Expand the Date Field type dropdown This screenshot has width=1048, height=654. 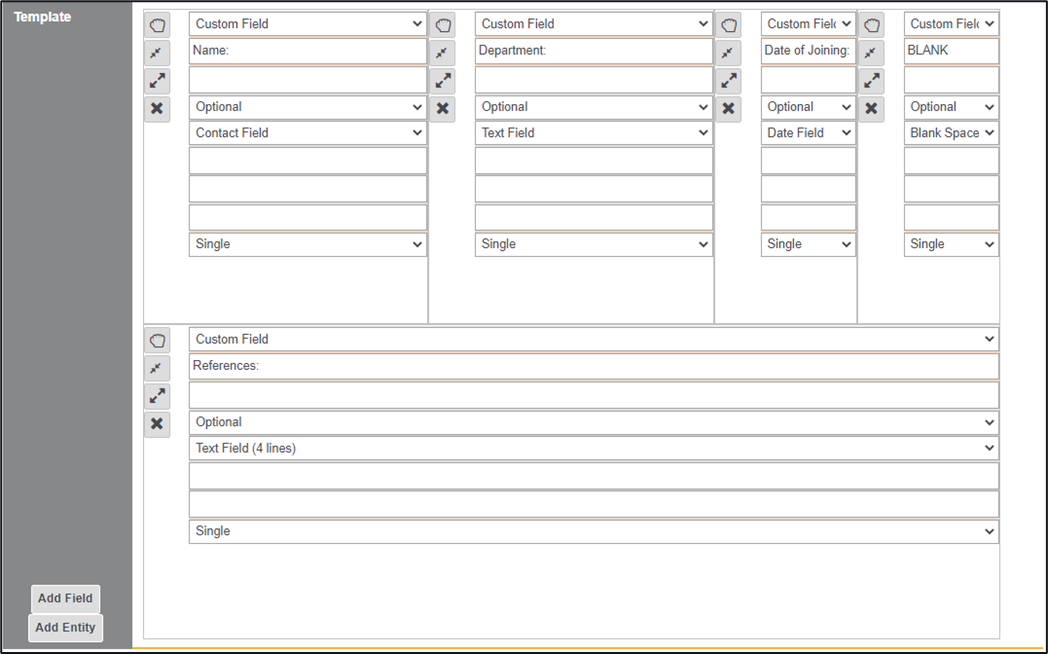click(x=808, y=133)
